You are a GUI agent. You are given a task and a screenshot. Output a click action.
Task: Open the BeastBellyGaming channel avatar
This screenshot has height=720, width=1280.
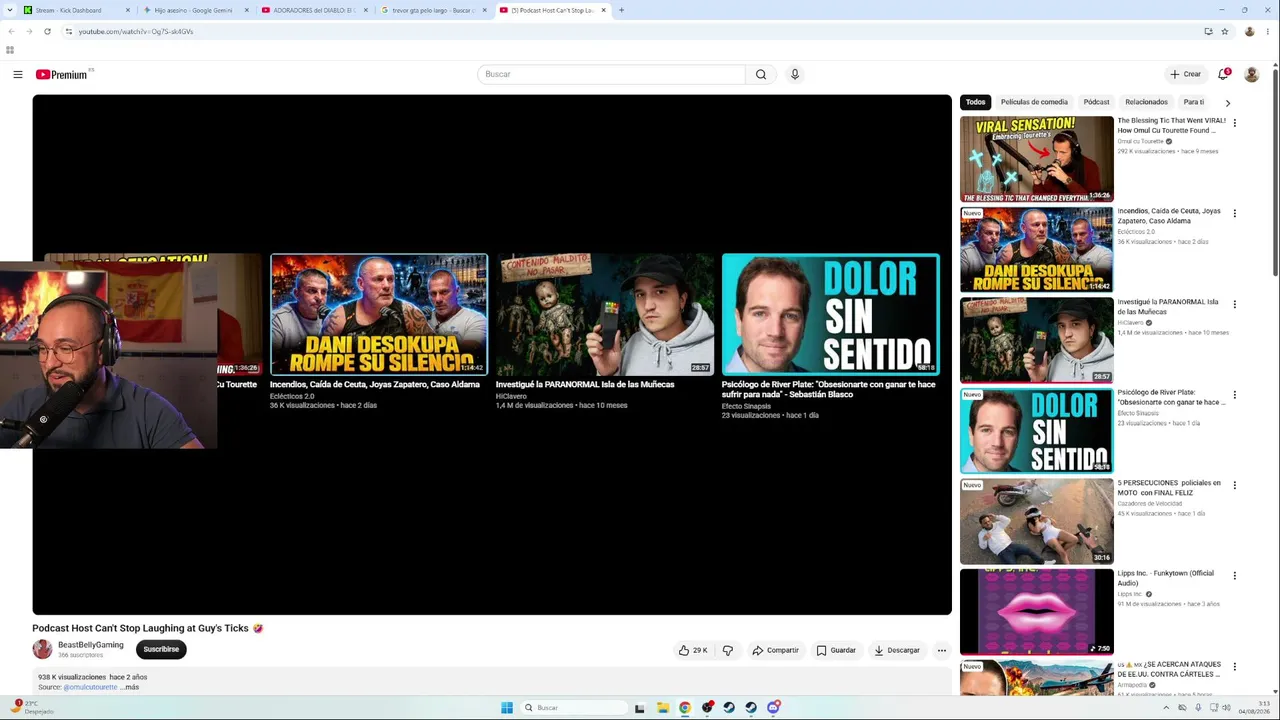42,649
